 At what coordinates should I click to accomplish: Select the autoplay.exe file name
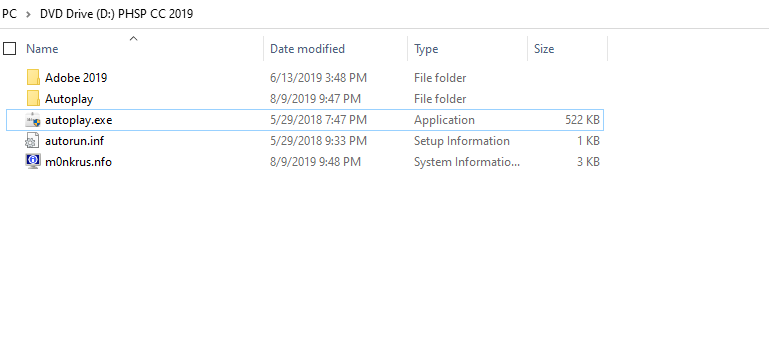78,120
